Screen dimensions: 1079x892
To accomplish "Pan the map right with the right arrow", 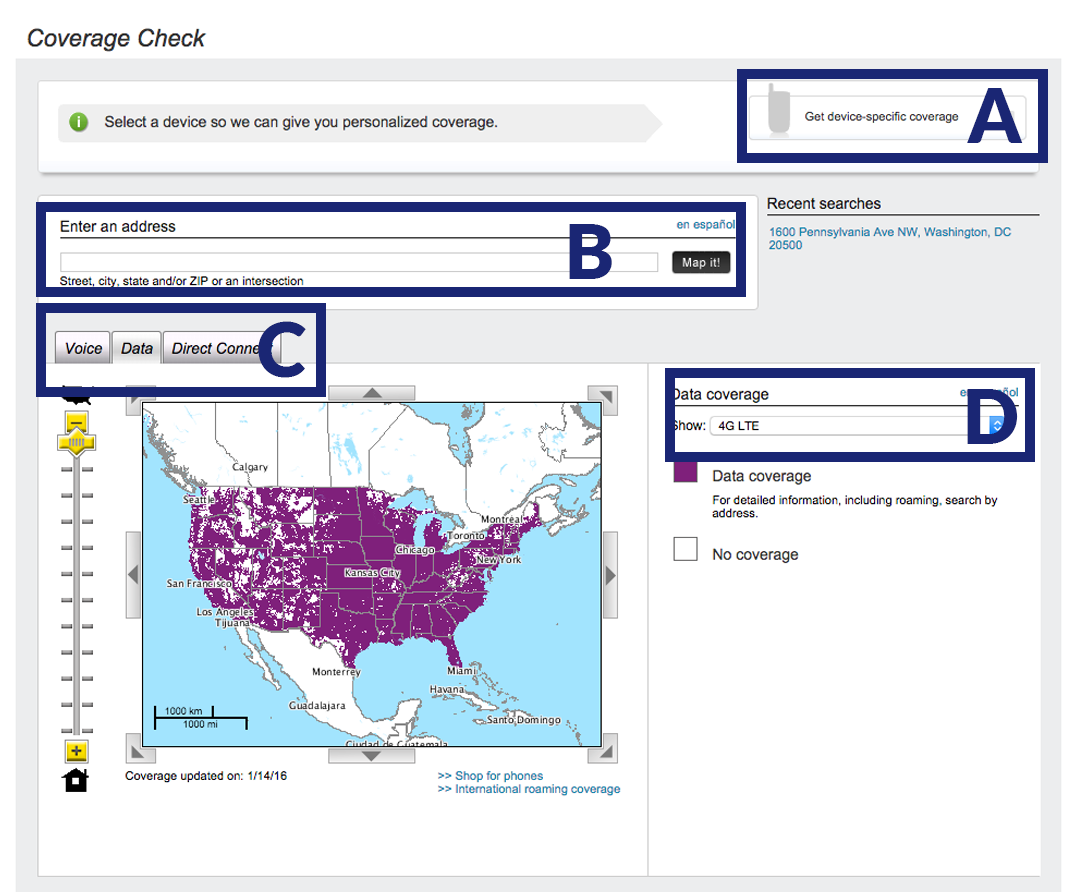I will click(x=610, y=574).
